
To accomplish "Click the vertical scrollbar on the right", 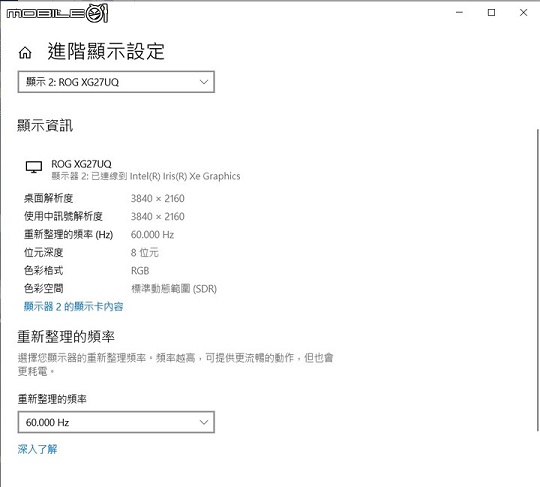I will point(537,280).
